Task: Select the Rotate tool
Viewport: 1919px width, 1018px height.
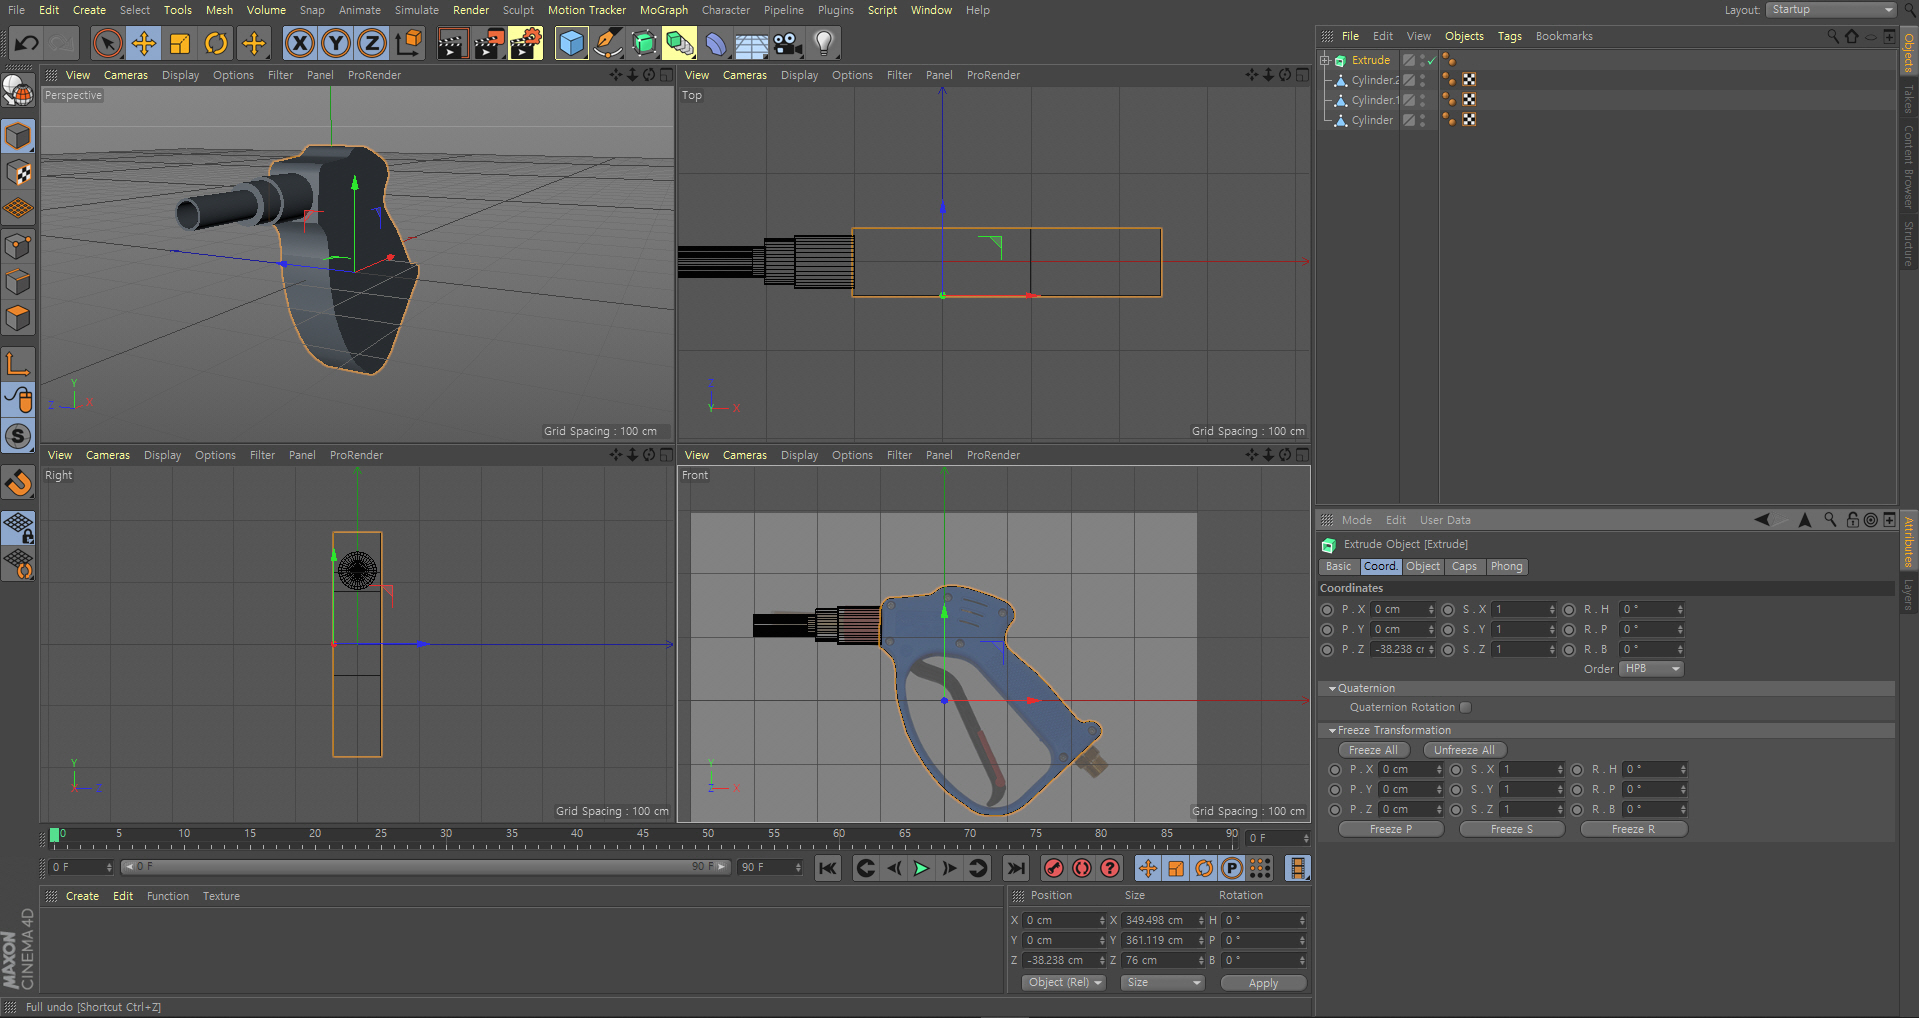Action: click(x=216, y=43)
